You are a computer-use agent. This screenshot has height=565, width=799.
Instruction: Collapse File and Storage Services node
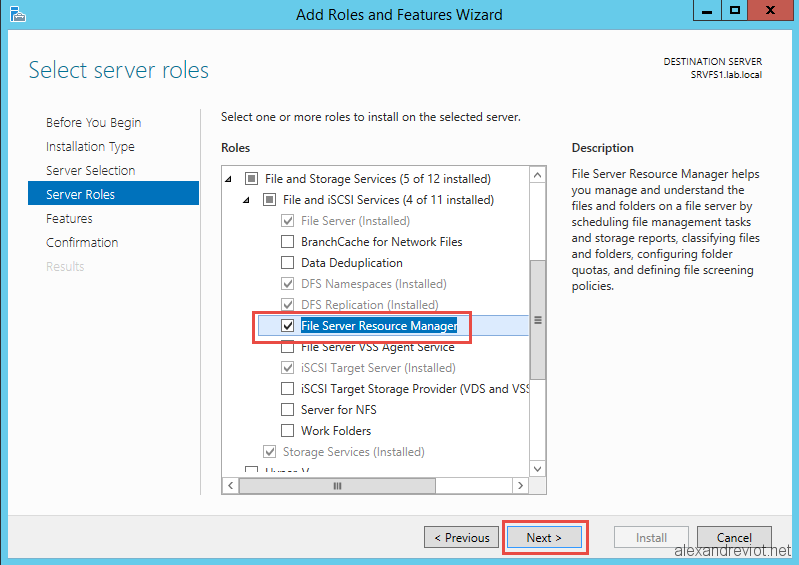tap(228, 179)
